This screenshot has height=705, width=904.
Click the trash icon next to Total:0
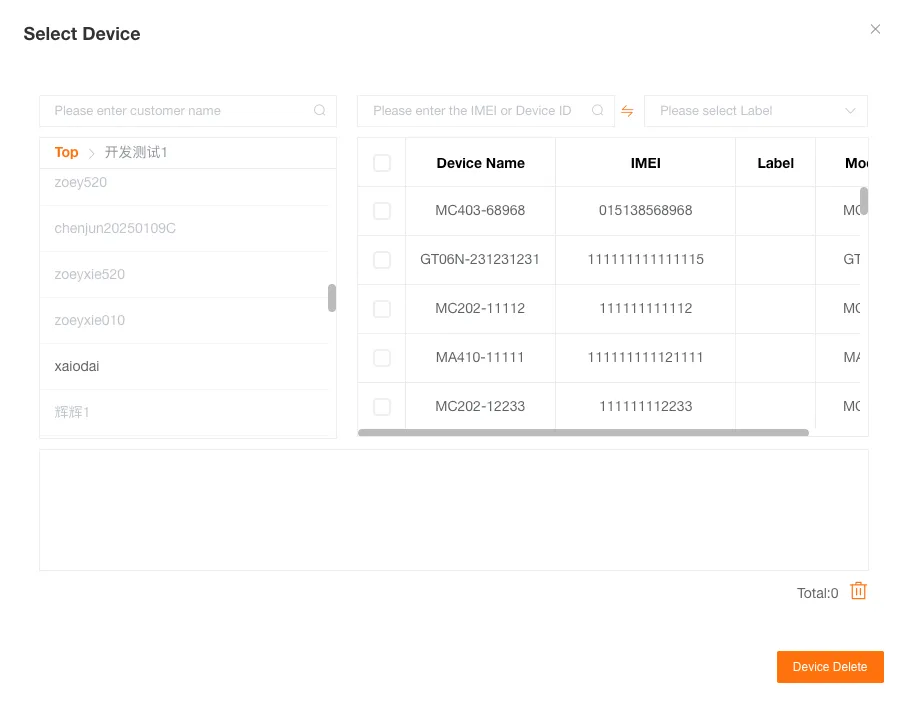click(857, 592)
